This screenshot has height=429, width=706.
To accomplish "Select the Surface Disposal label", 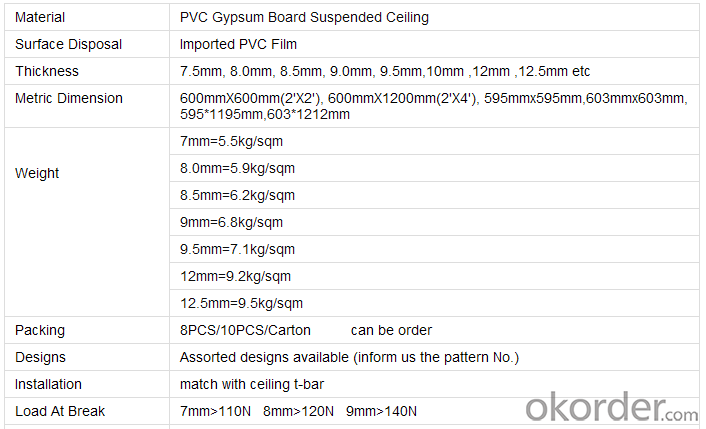I will 68,44.
